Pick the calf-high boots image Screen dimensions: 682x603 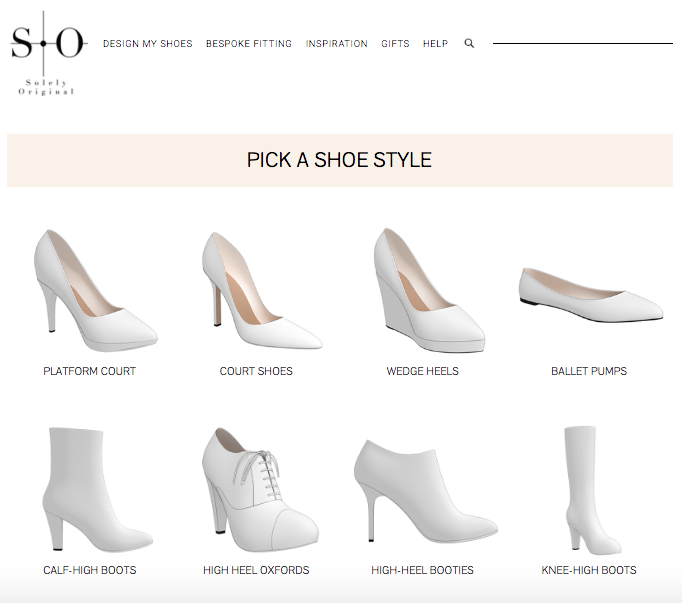click(98, 490)
